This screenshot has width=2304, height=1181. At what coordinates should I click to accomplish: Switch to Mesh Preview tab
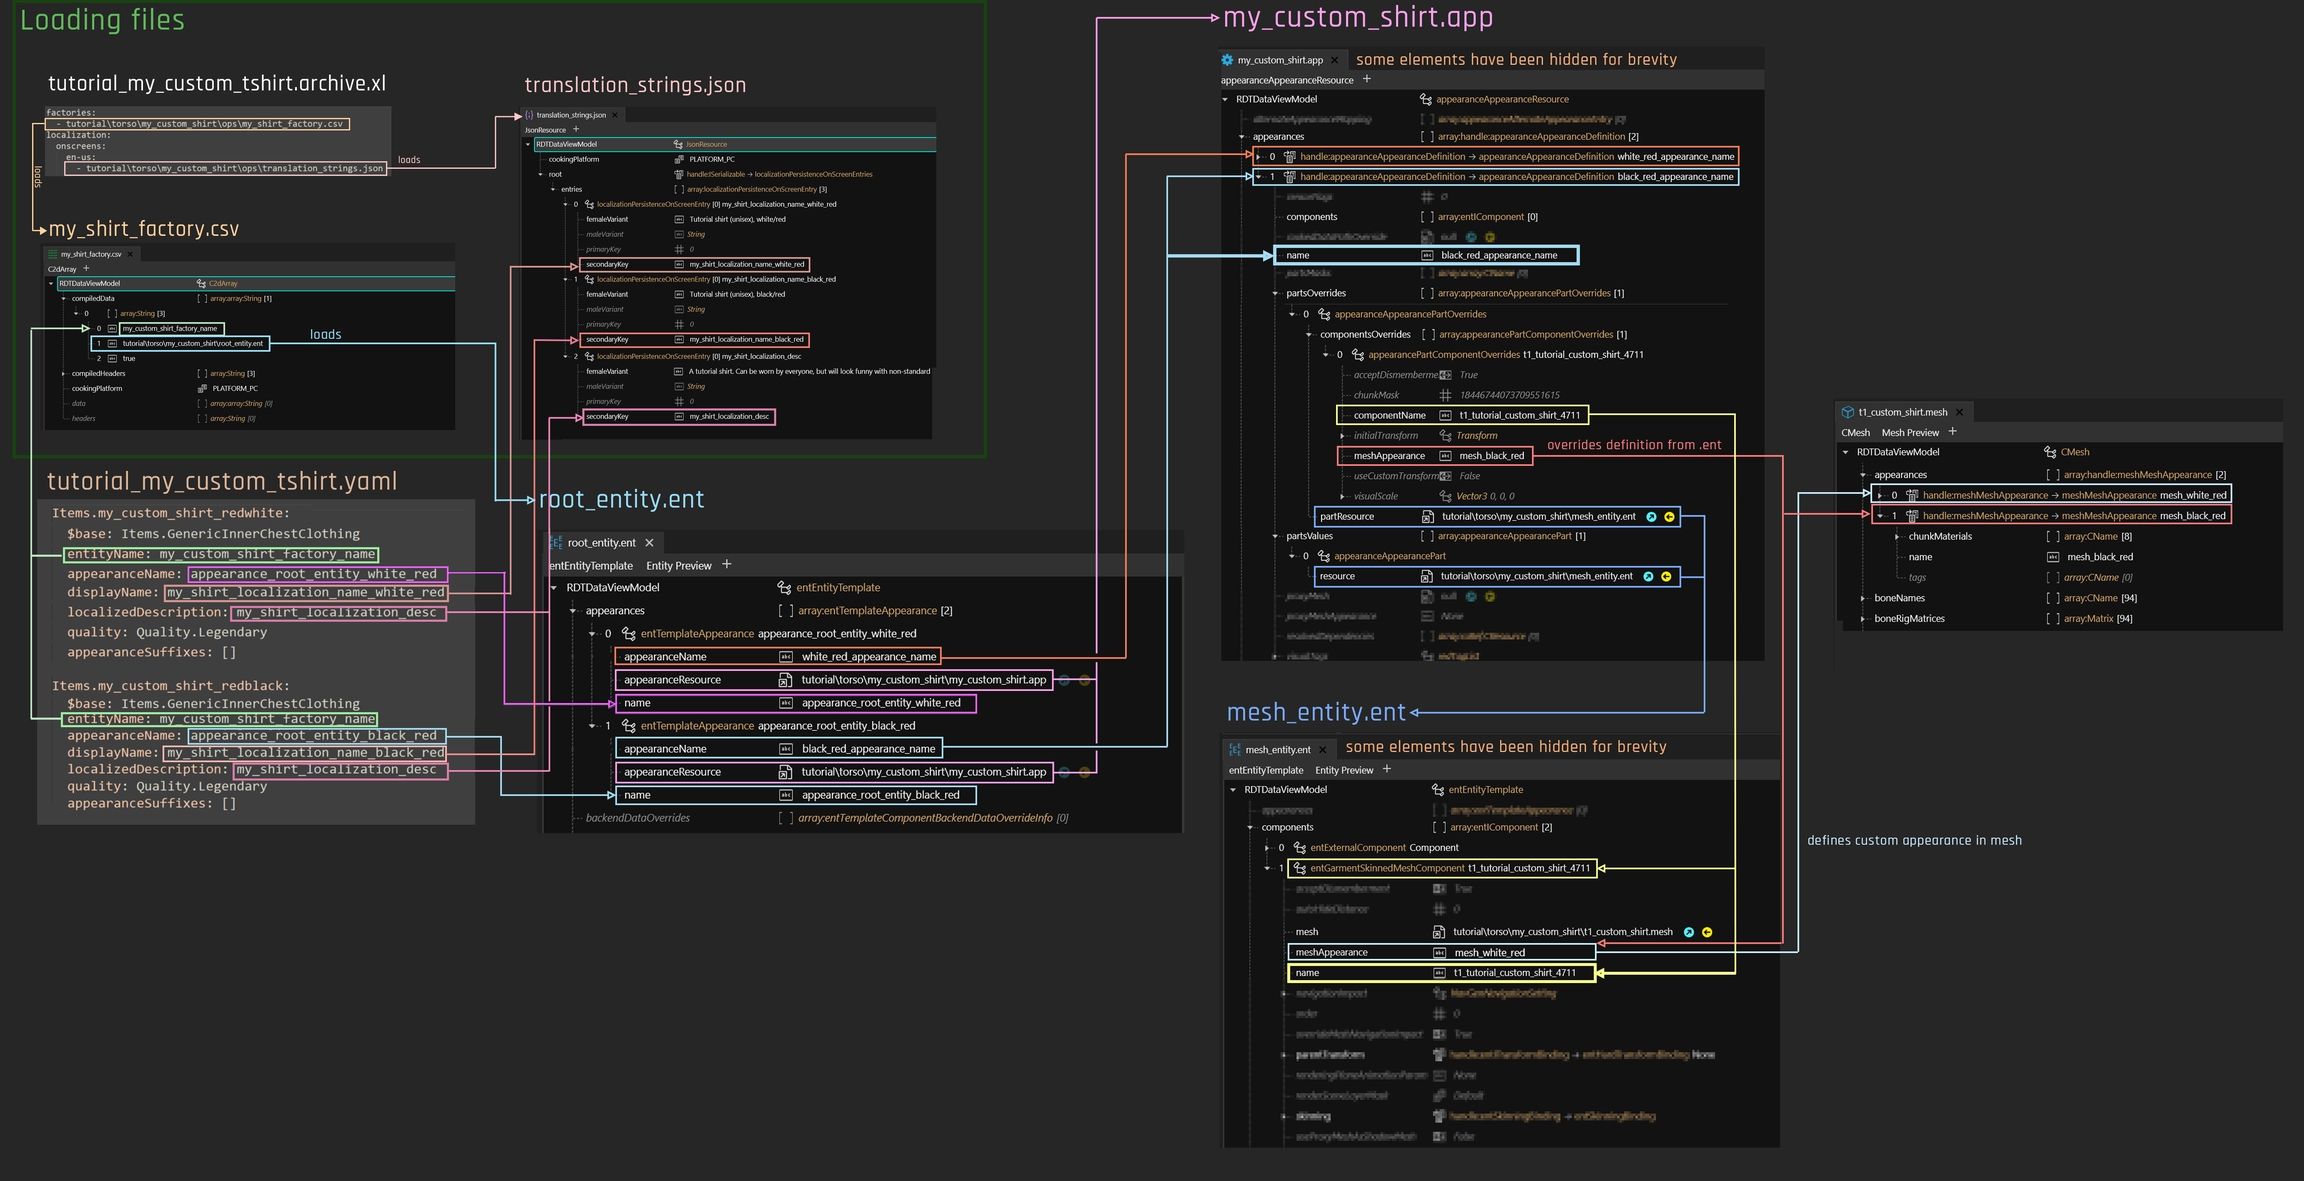pyautogui.click(x=1909, y=433)
